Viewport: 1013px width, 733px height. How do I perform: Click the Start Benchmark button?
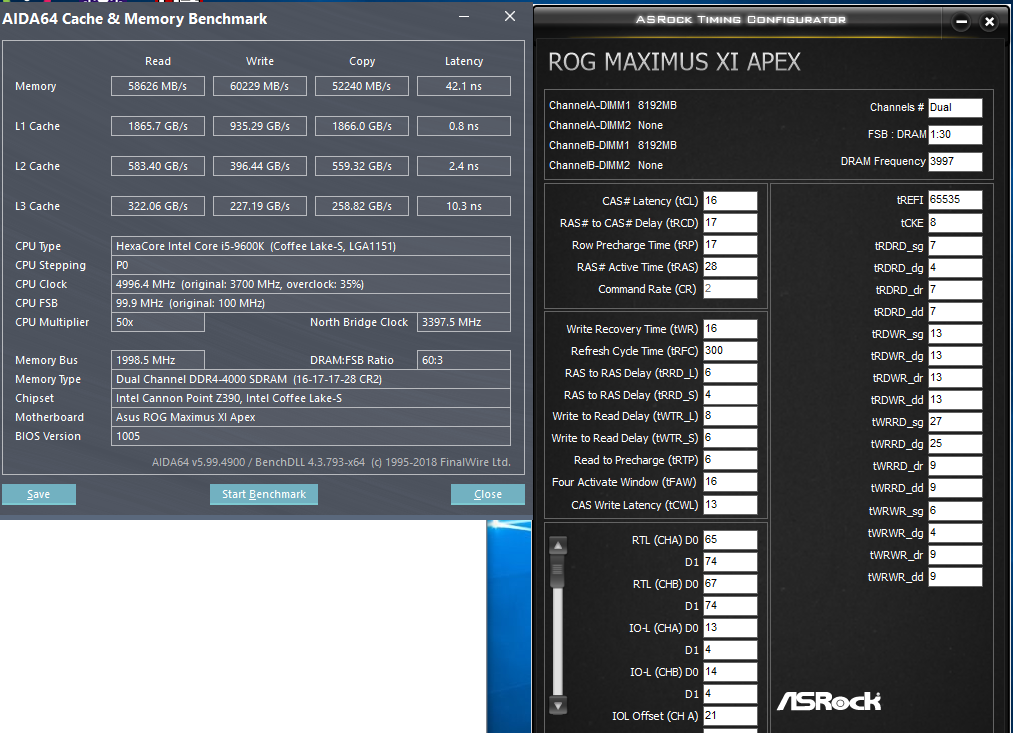point(264,494)
